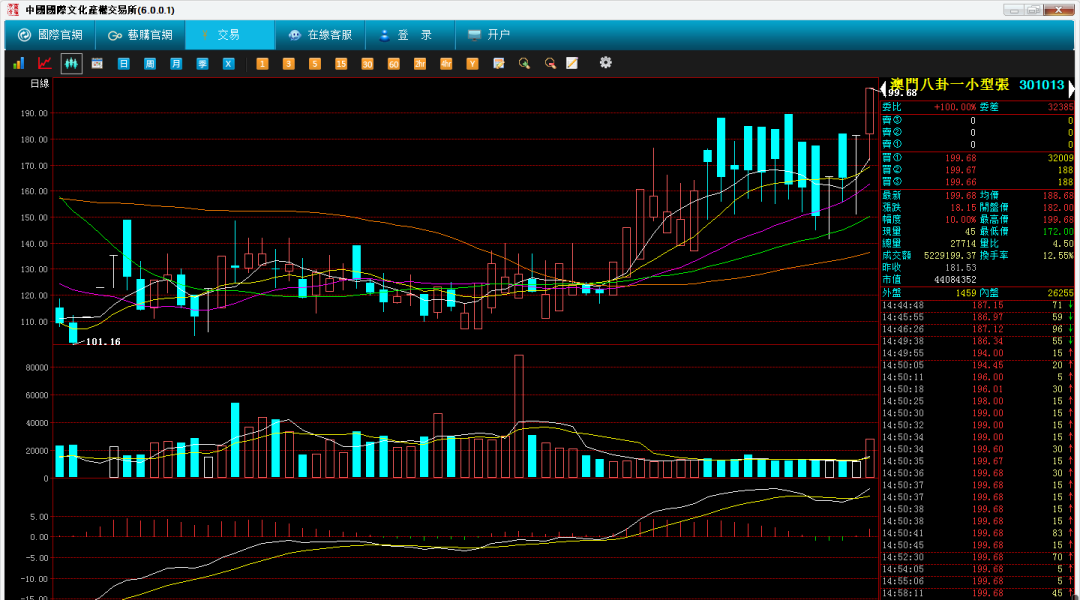Open the 开户 tab
The image size is (1080, 600).
tap(490, 34)
